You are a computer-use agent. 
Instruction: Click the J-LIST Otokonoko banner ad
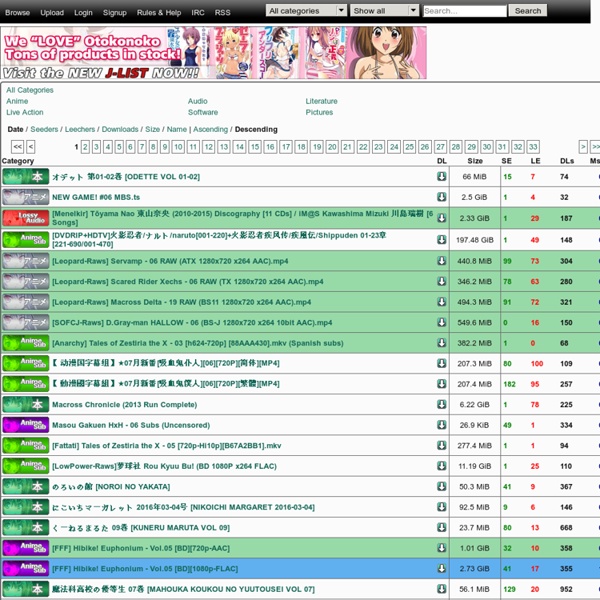pyautogui.click(x=214, y=52)
